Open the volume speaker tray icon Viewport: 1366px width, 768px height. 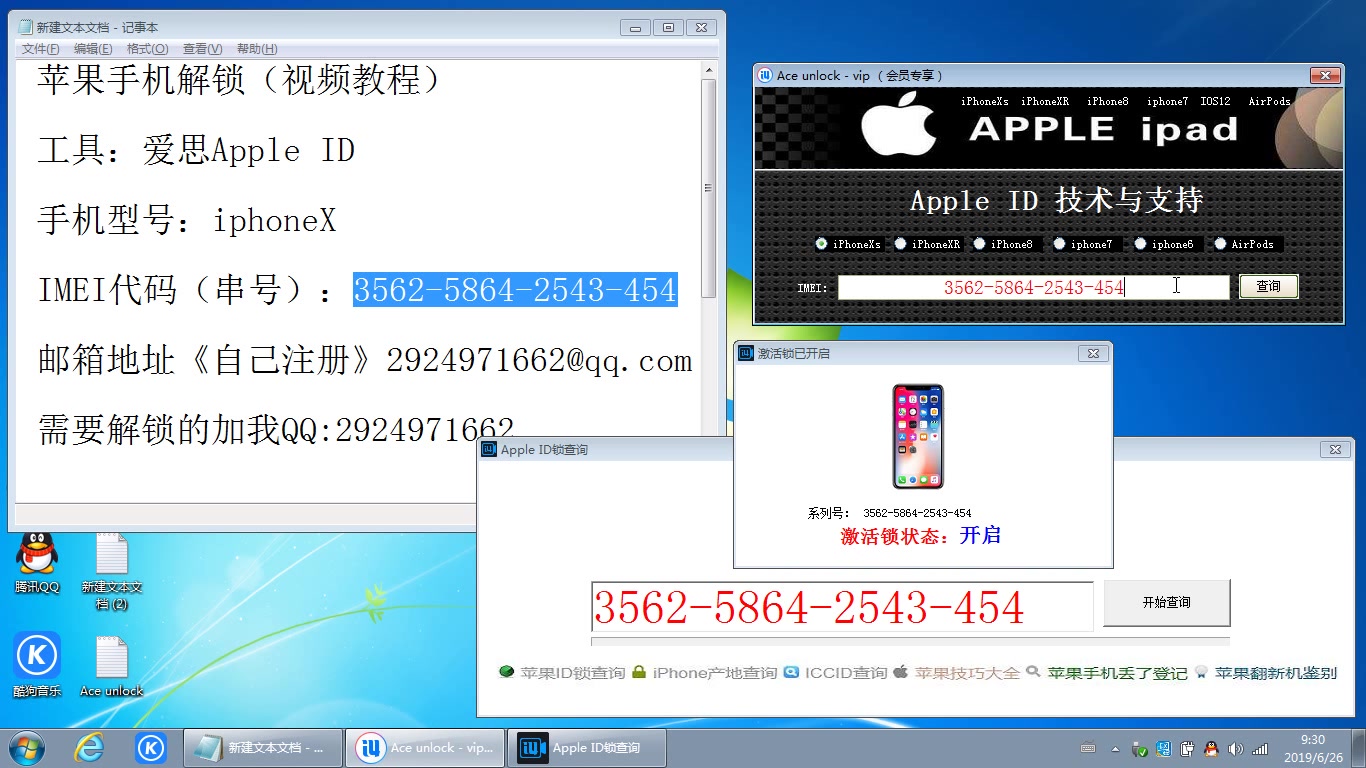click(x=1236, y=749)
